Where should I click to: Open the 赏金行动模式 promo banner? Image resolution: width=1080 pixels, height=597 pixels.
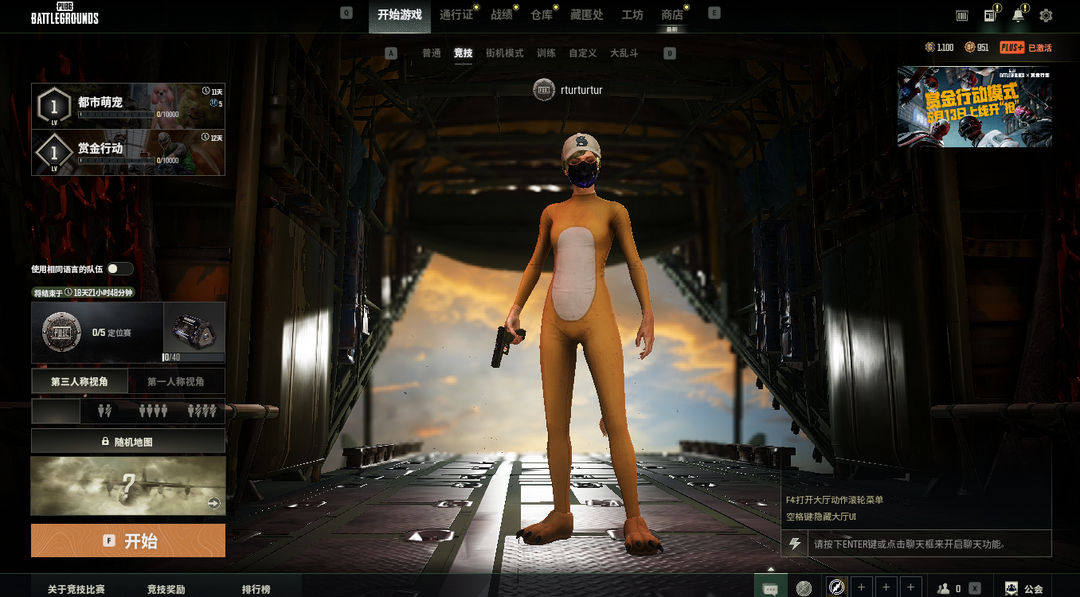[975, 107]
